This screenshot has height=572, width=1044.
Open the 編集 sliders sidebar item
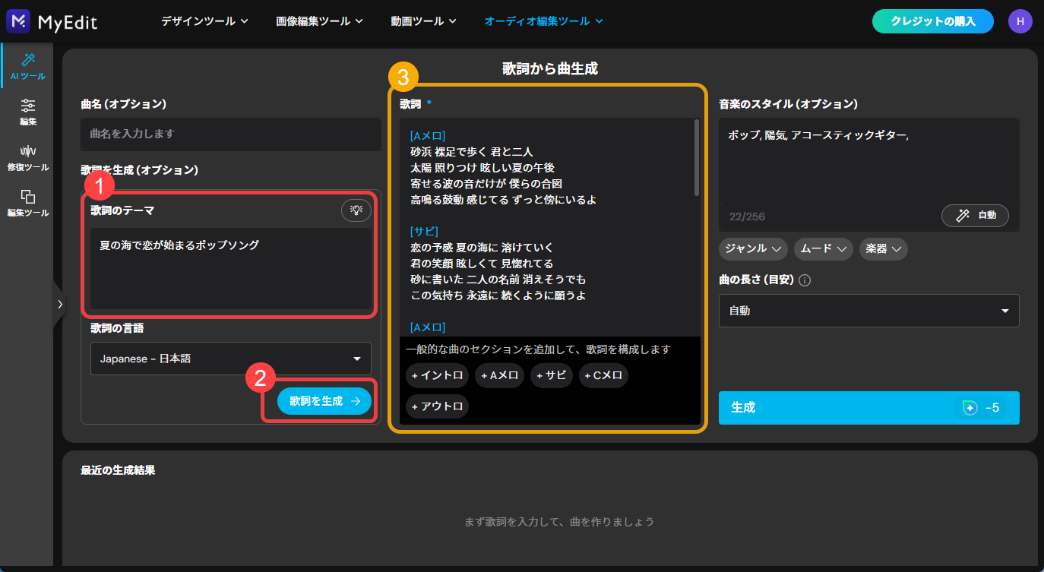(x=28, y=112)
